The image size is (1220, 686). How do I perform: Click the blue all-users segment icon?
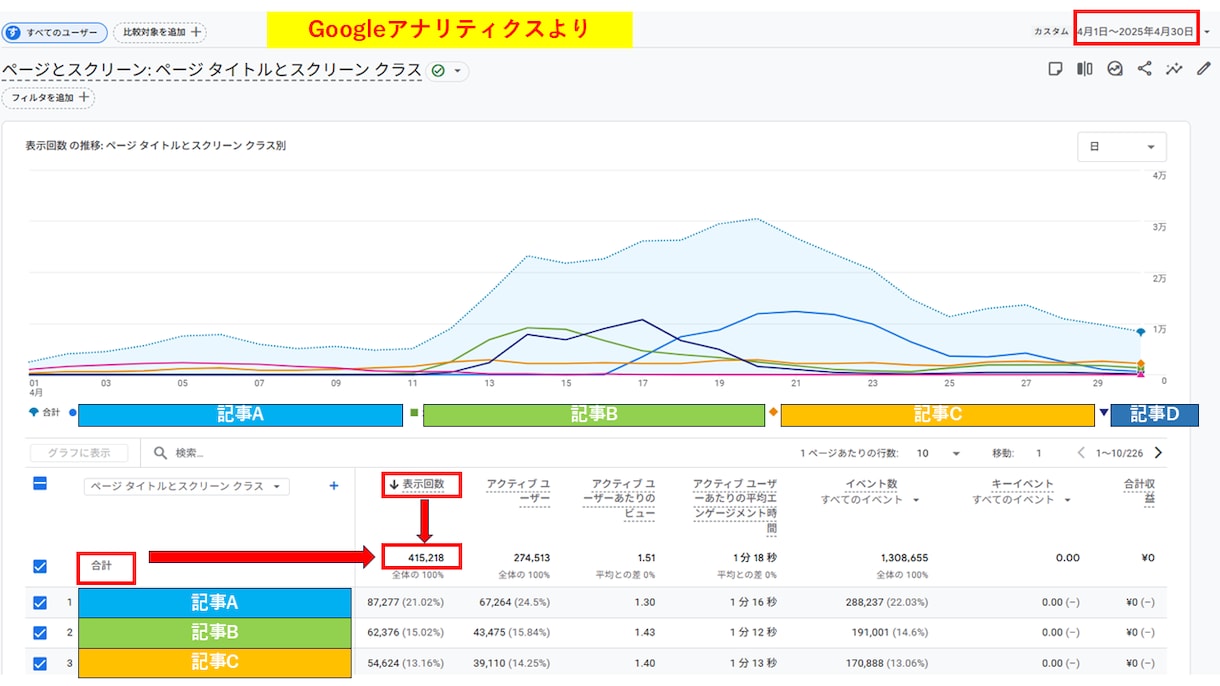coord(13,32)
